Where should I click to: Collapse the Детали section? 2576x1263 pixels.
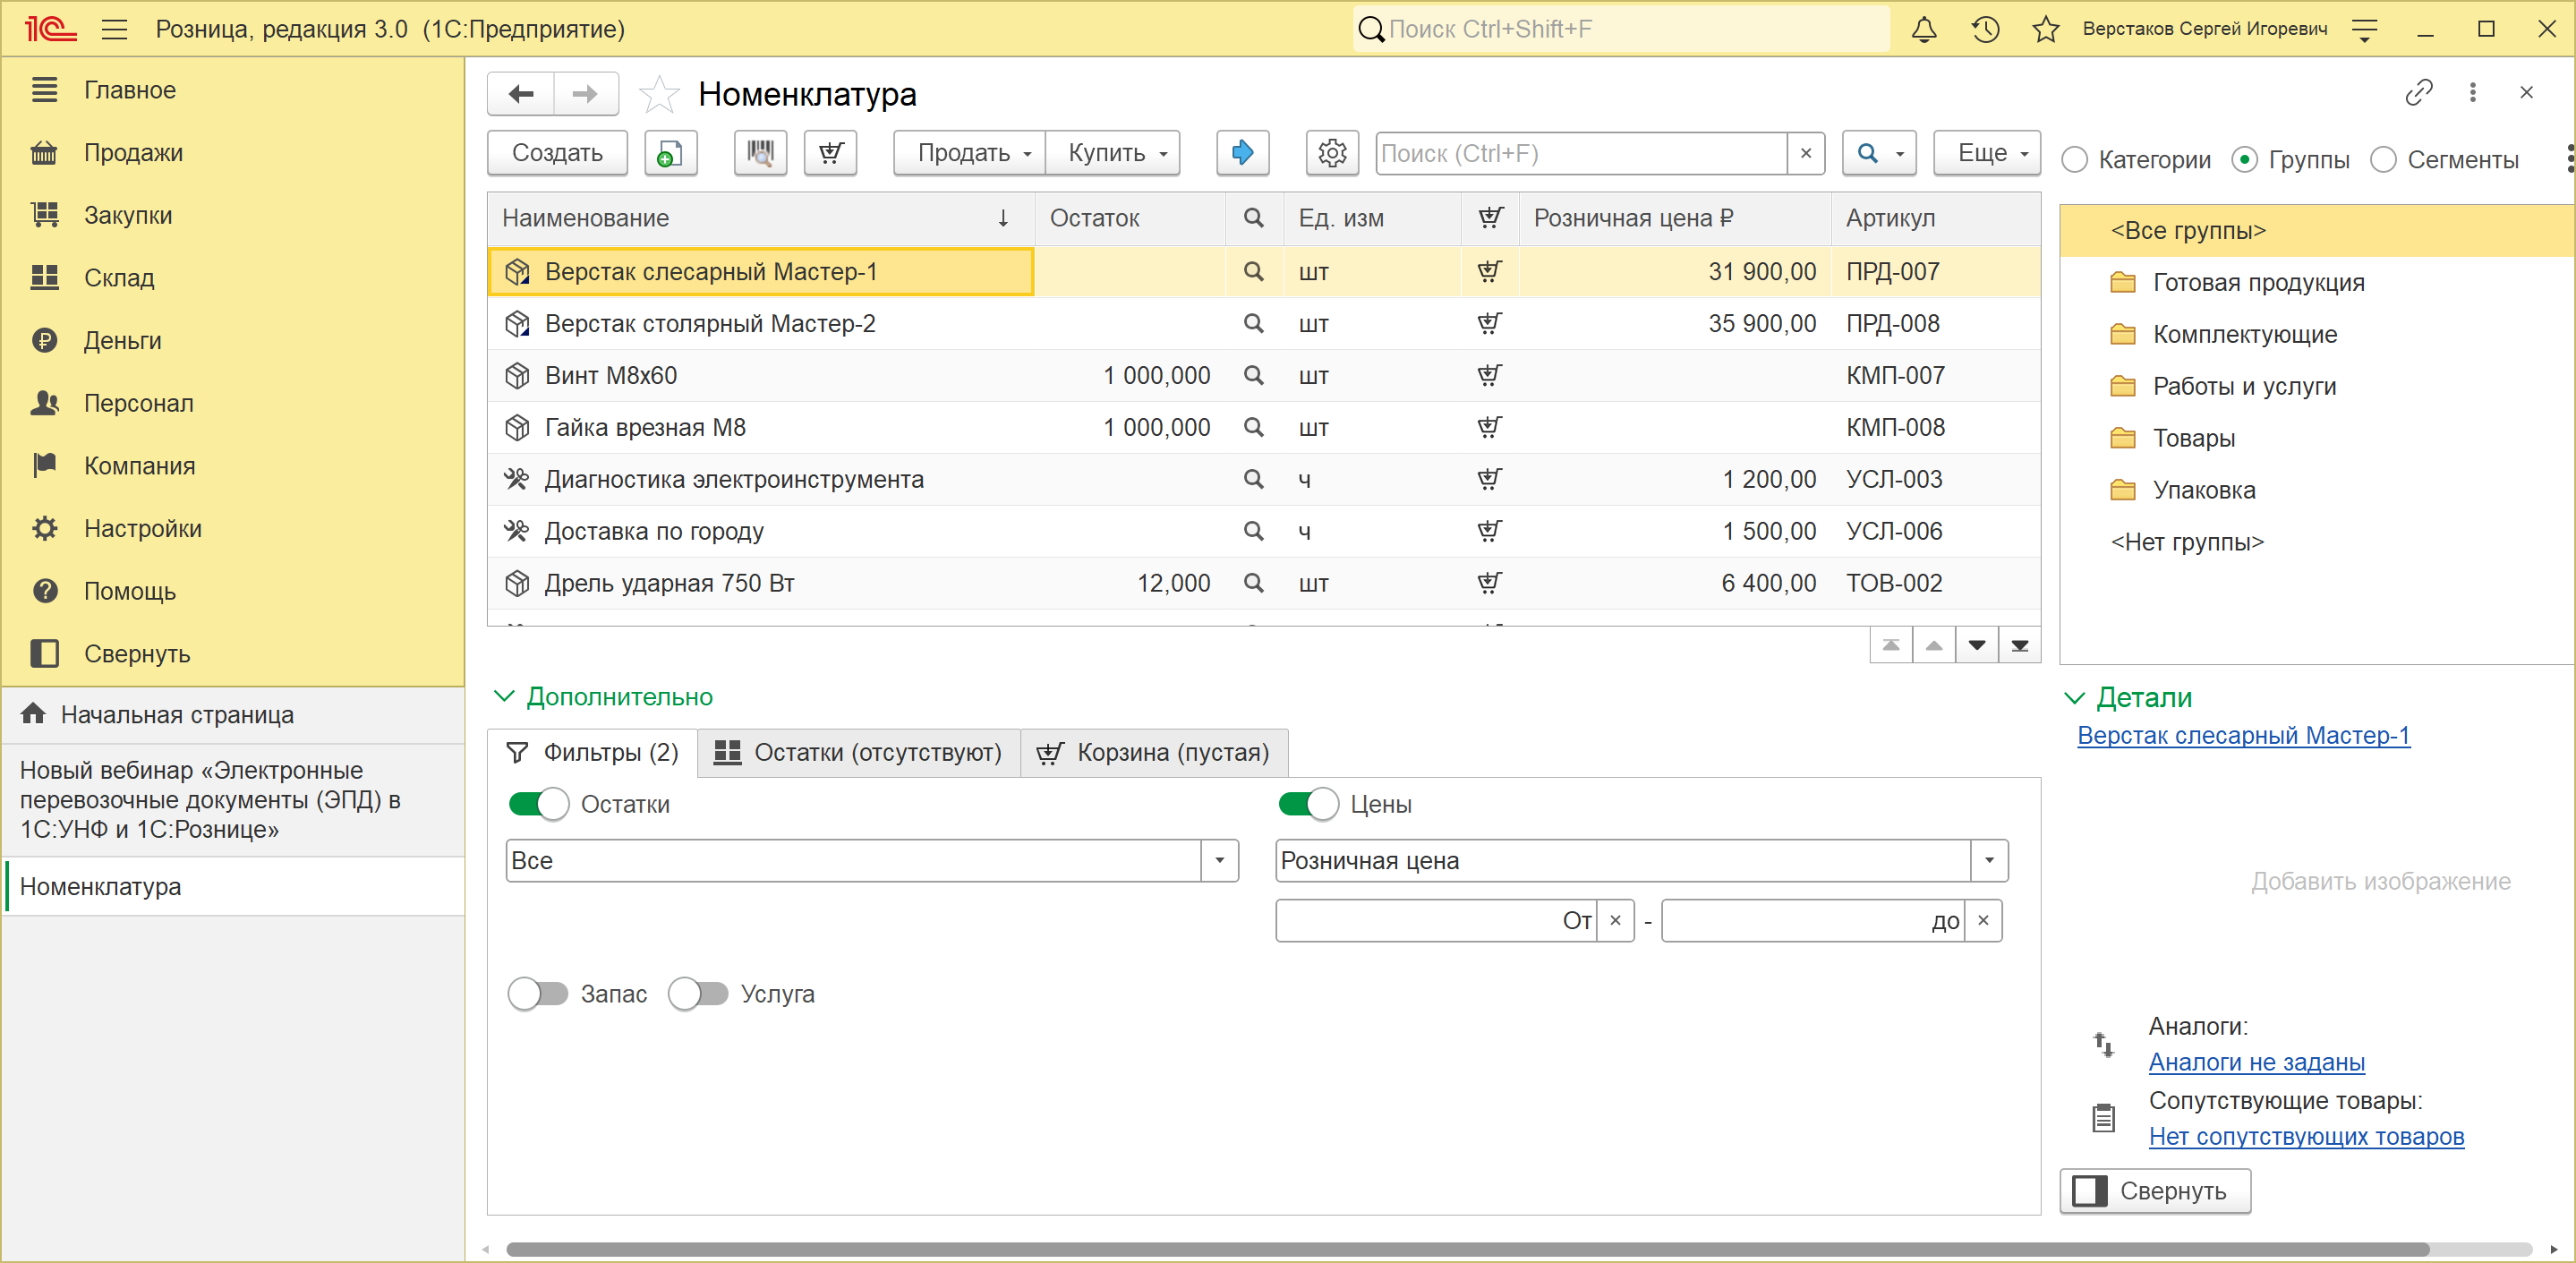coord(2075,697)
